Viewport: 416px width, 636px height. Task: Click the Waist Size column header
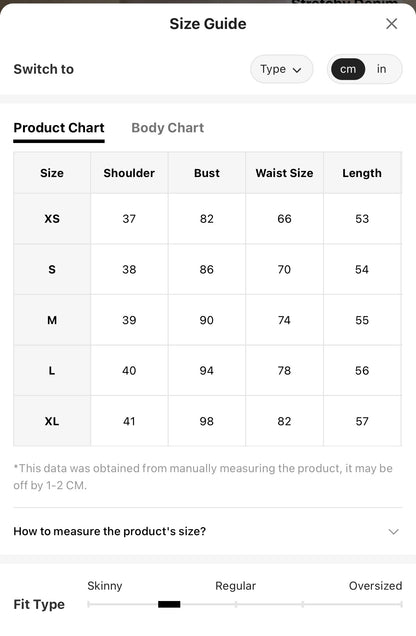(284, 173)
